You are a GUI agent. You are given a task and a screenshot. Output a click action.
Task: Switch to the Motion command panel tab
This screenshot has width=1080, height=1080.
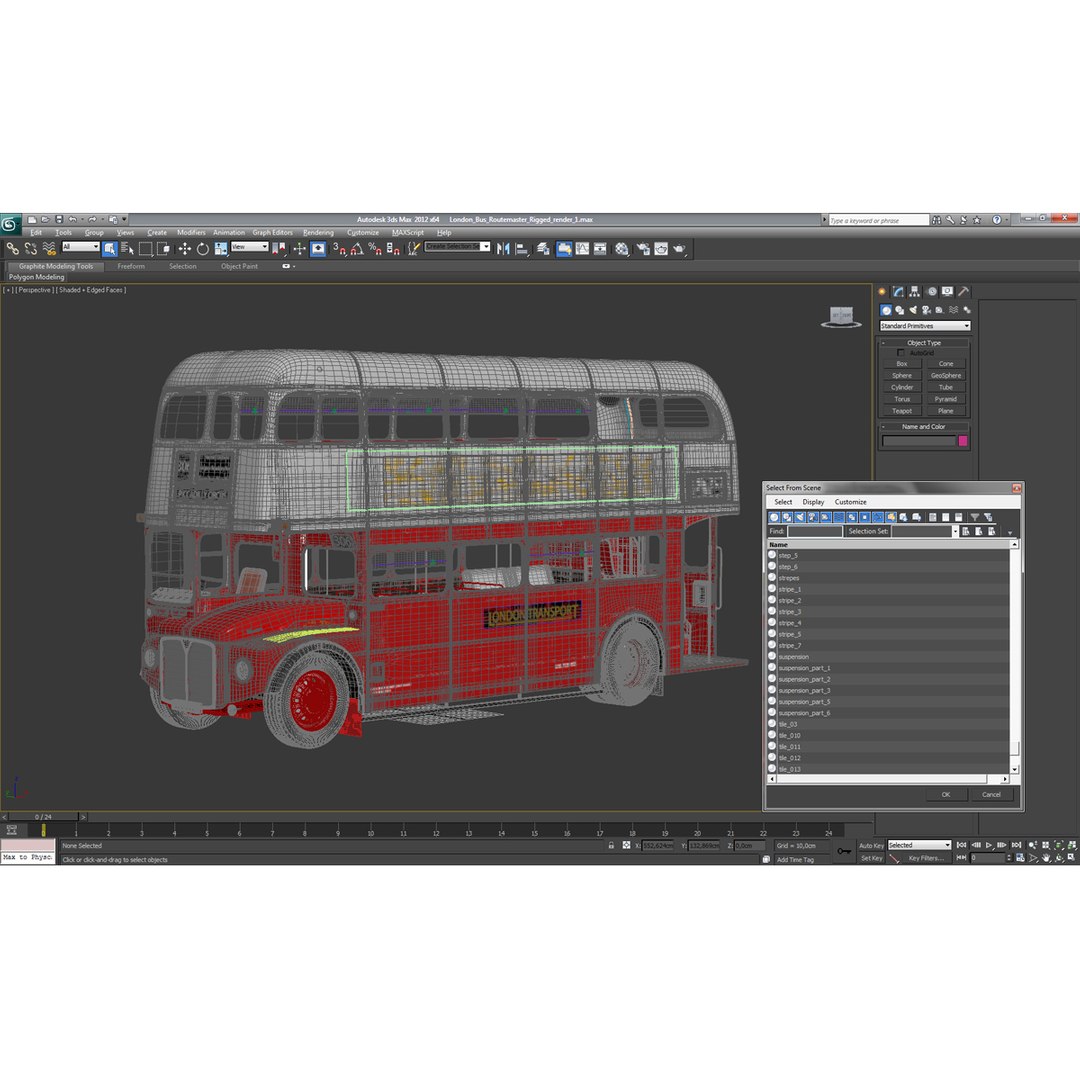click(931, 292)
